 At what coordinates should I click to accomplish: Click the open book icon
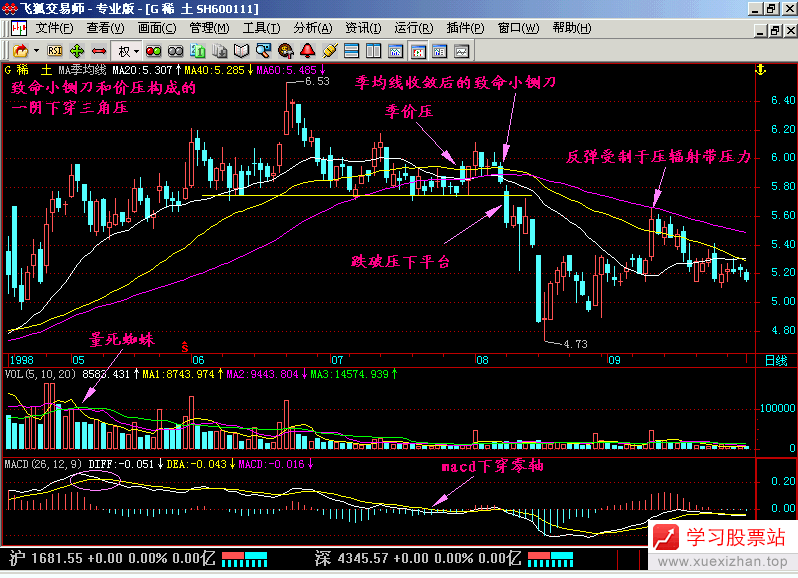[241, 51]
